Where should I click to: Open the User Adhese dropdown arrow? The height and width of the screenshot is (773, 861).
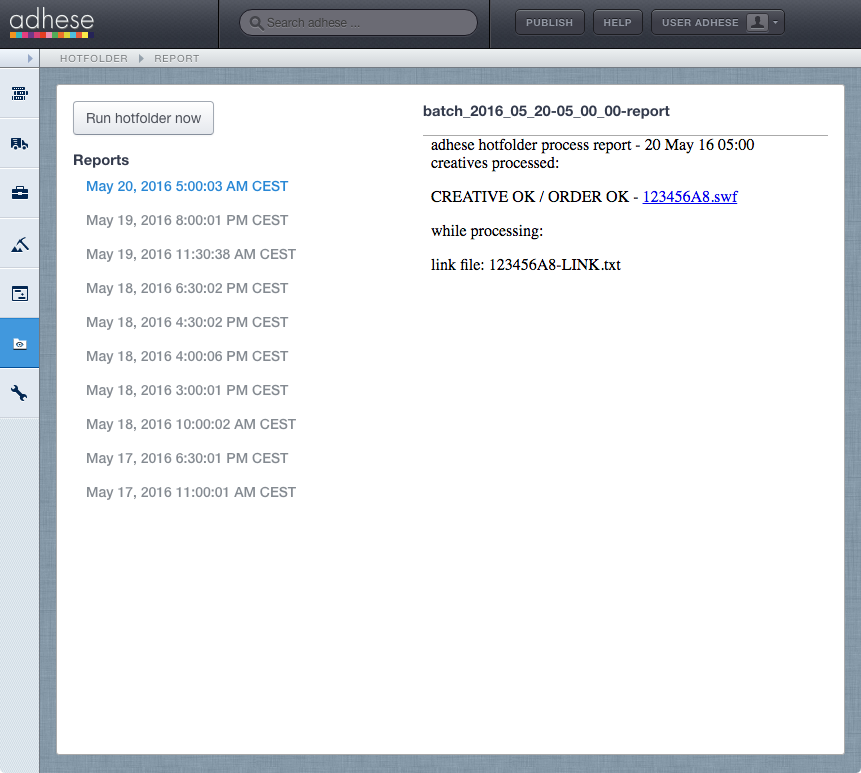[x=775, y=23]
